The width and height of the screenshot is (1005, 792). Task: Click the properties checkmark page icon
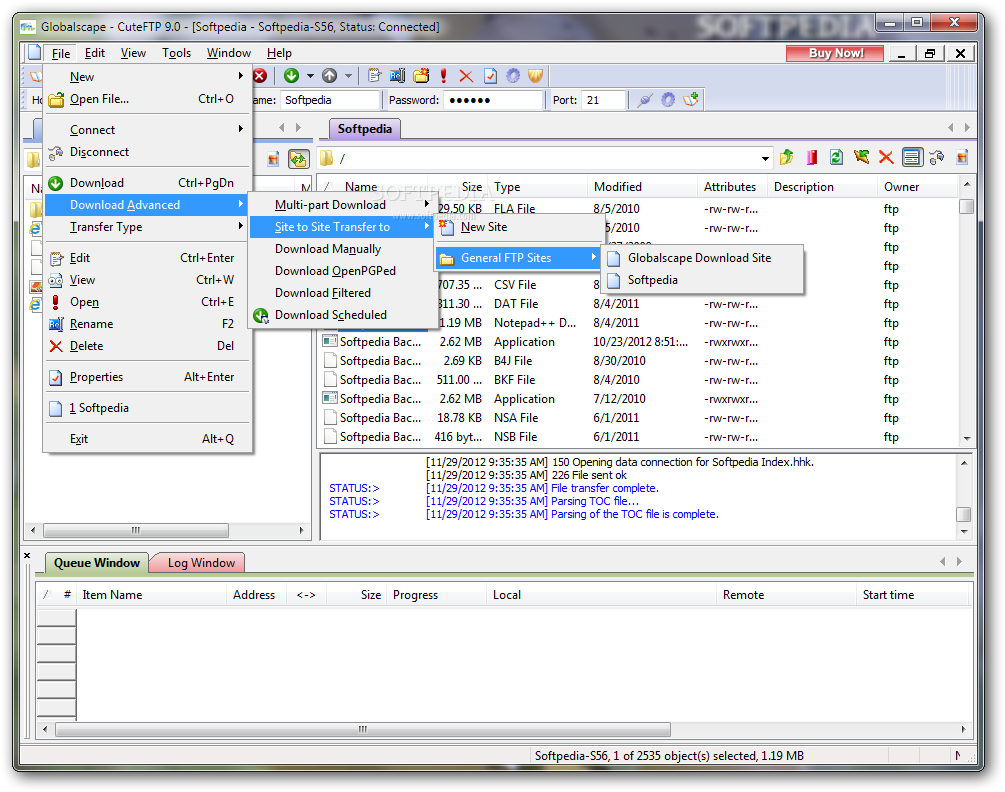point(490,76)
